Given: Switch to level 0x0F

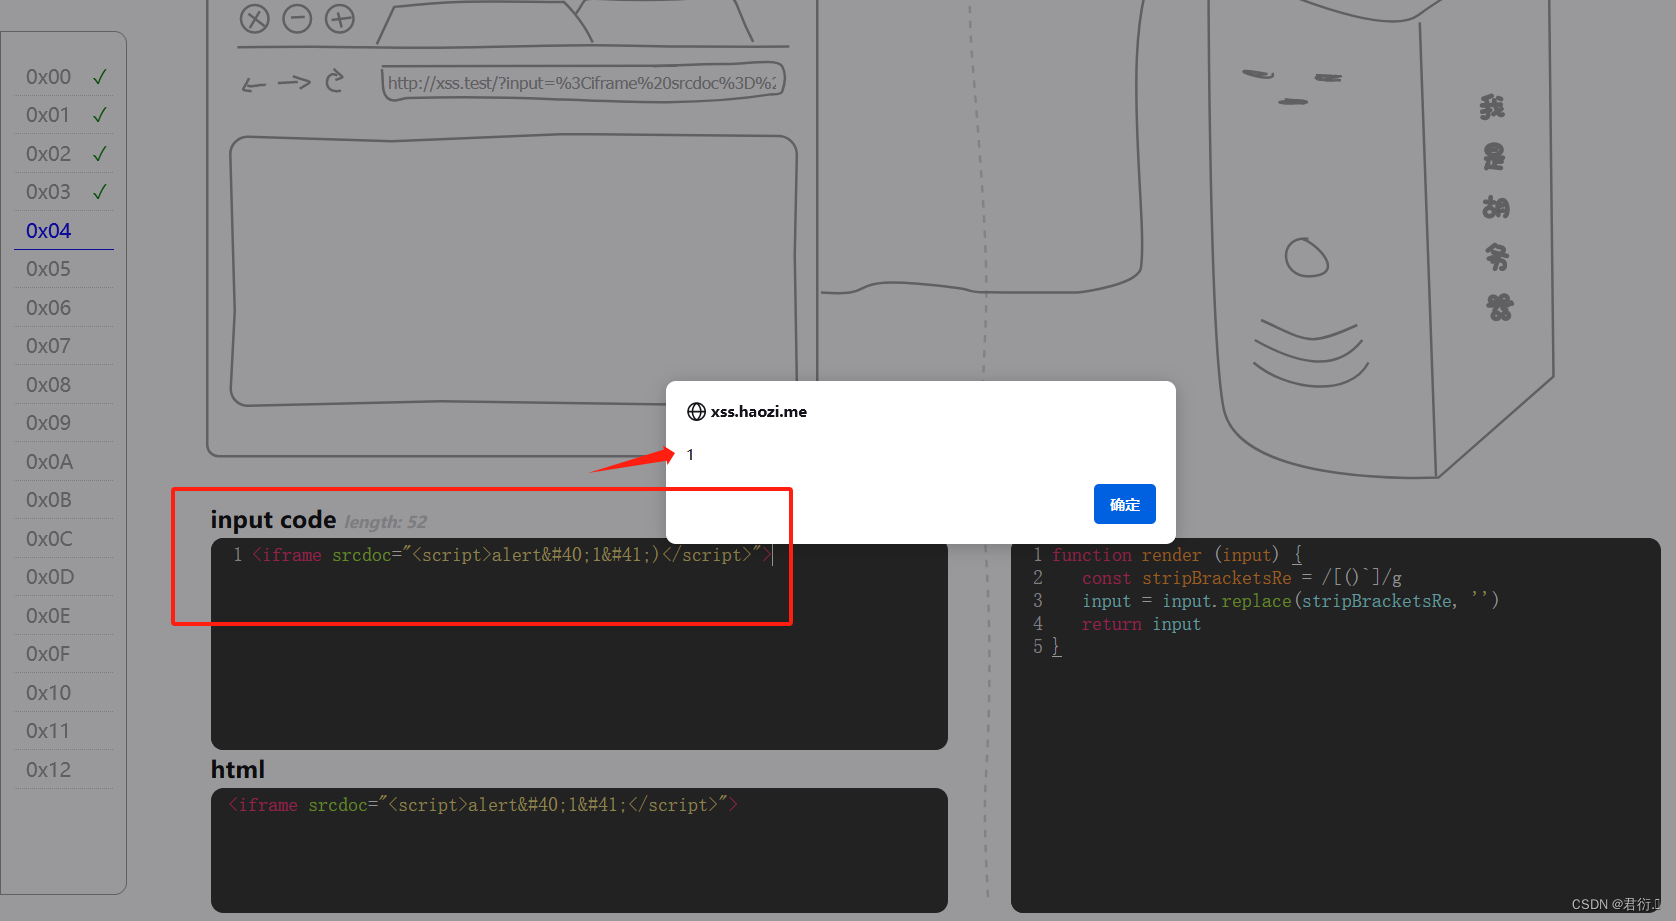Looking at the screenshot, I should 48,654.
